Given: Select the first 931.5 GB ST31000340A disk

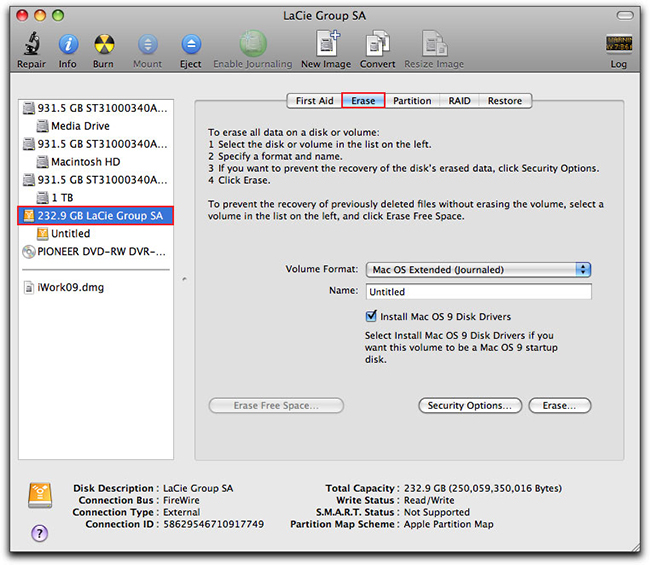Looking at the screenshot, I should pos(96,108).
